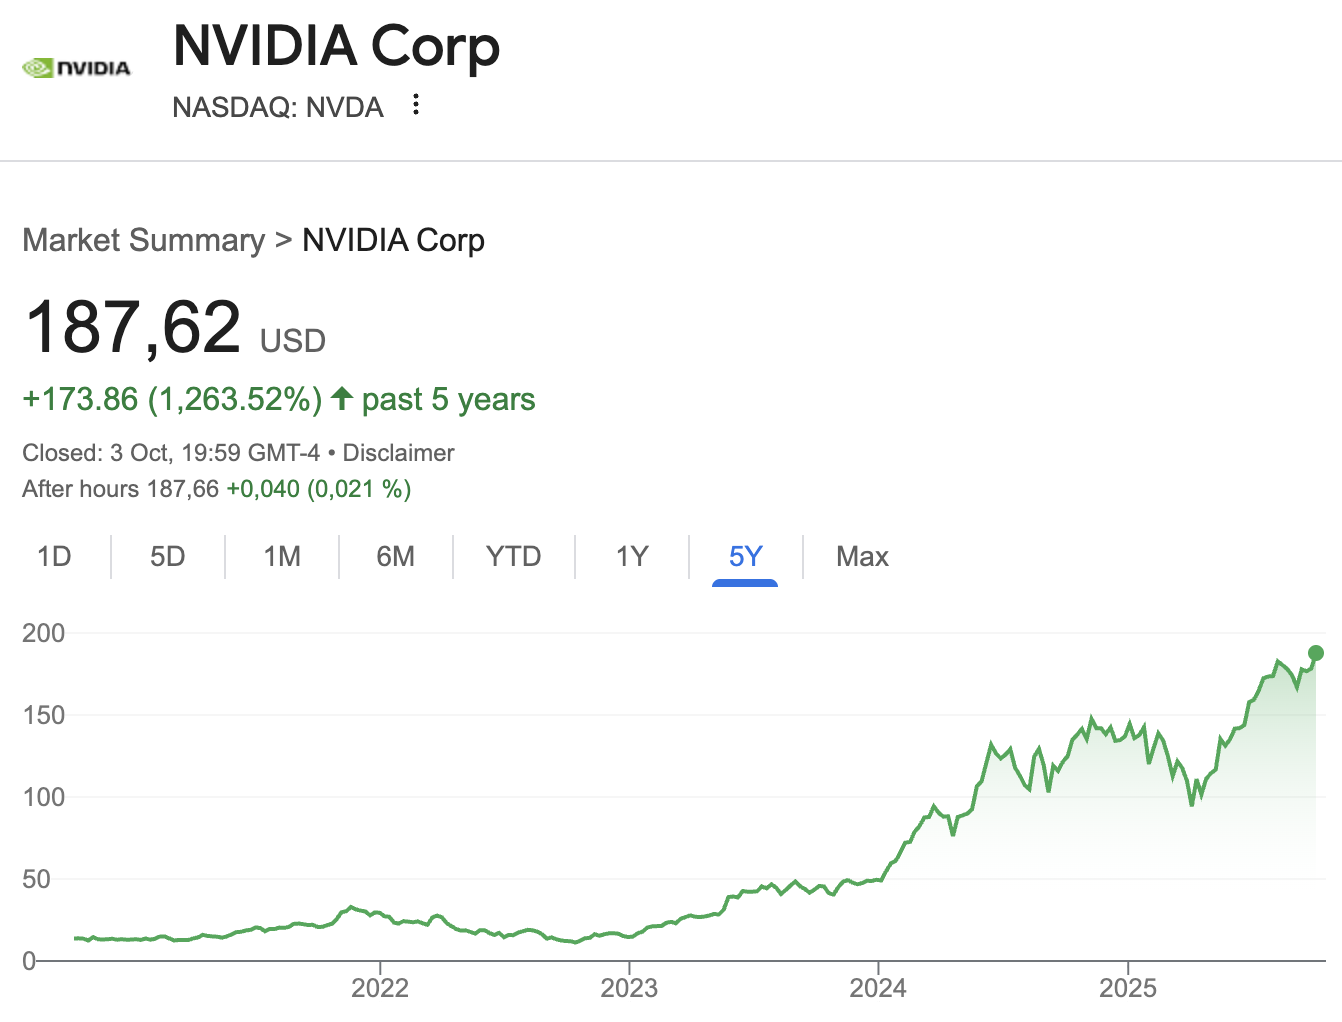Switch to the 1Y chart view
The height and width of the screenshot is (1022, 1342).
[x=631, y=556]
